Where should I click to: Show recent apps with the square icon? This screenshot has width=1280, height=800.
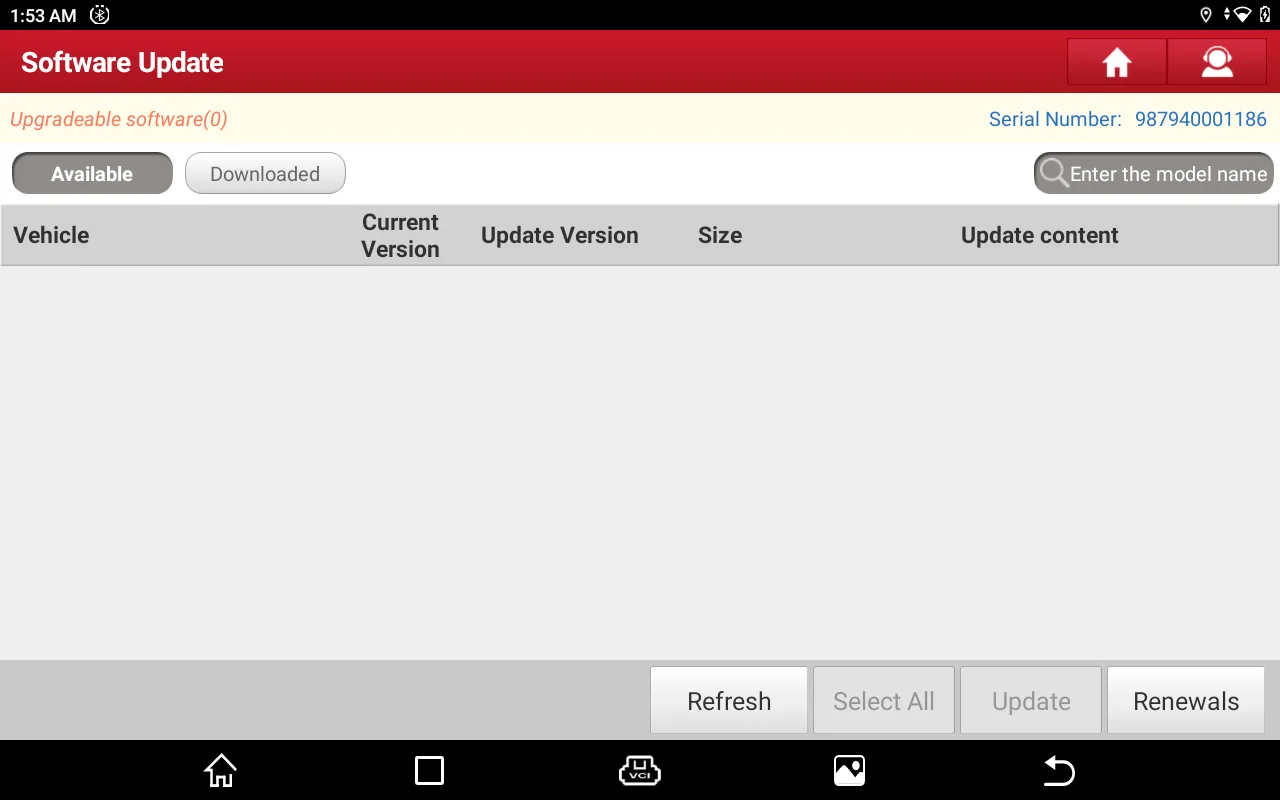(x=429, y=770)
